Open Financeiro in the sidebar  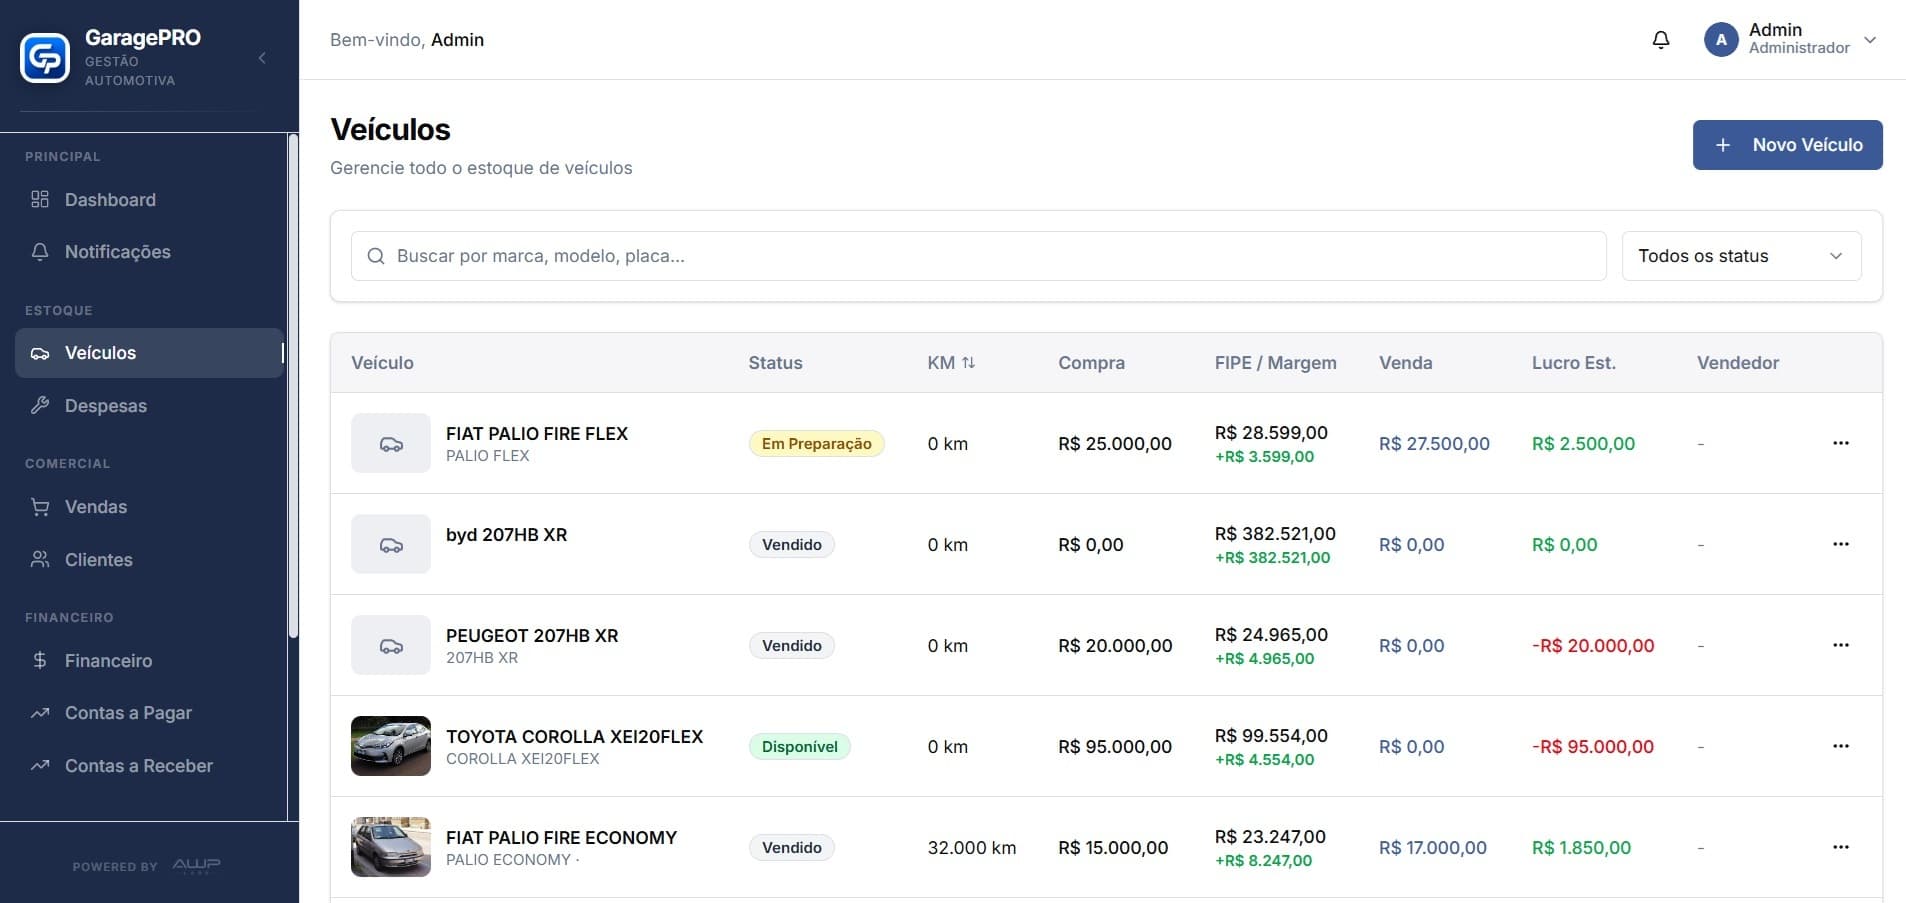click(149, 660)
